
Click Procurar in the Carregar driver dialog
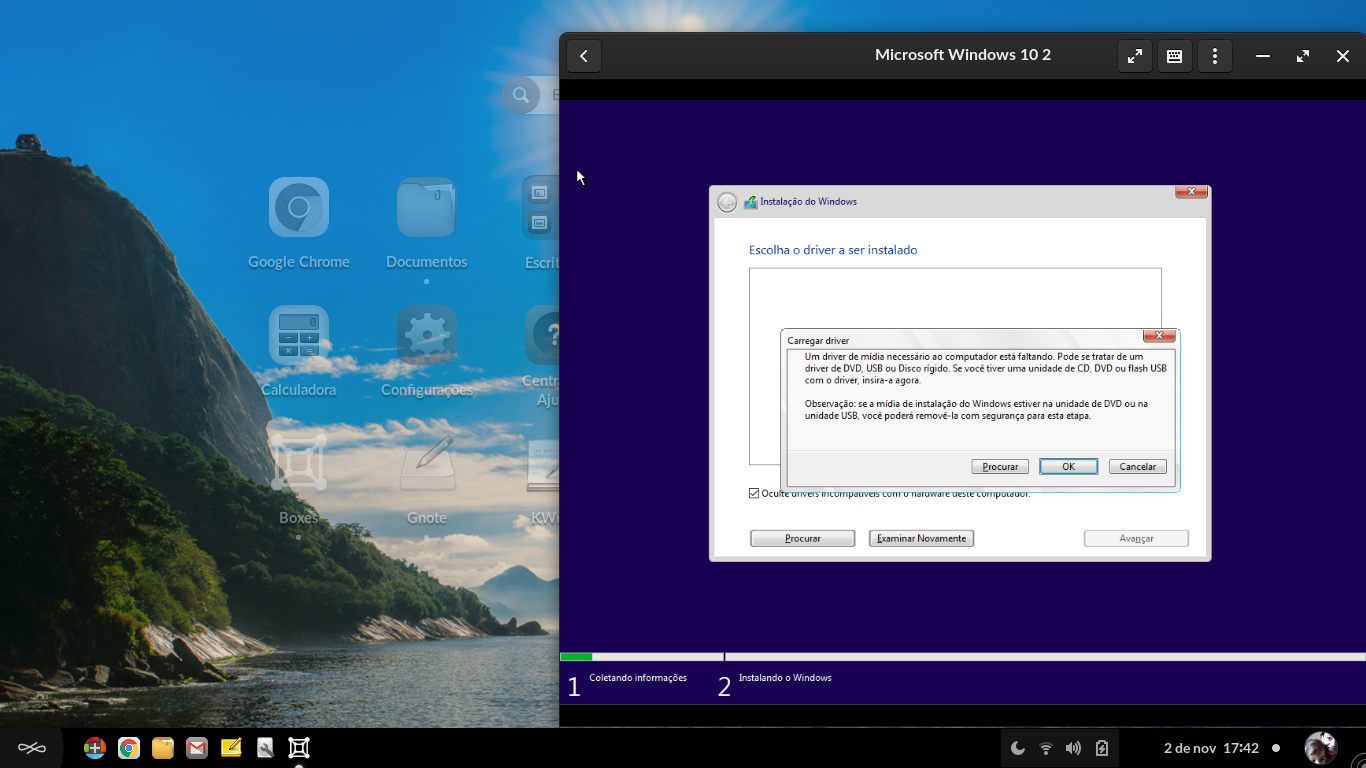coord(1000,467)
